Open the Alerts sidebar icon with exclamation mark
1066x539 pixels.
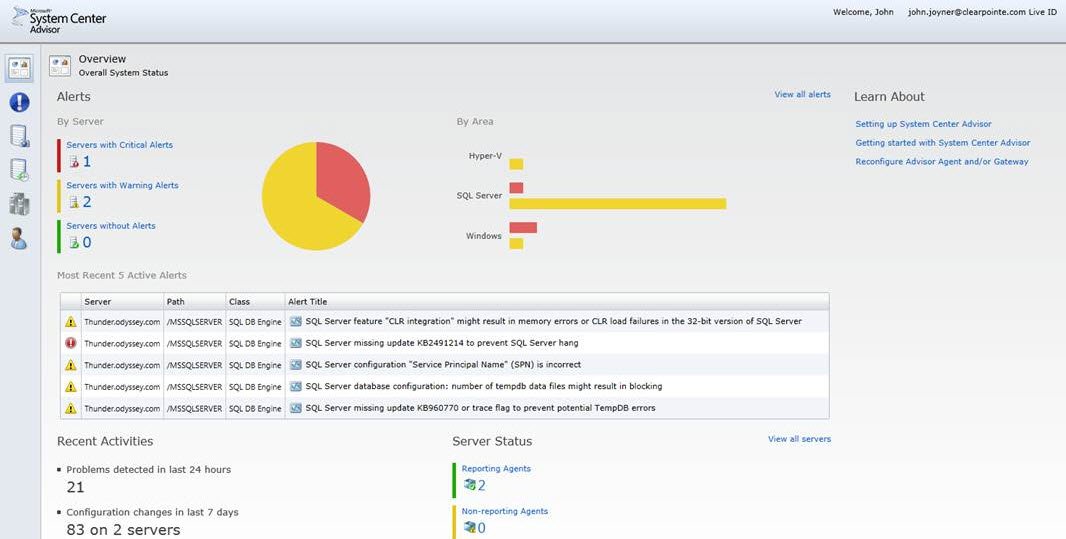pos(19,103)
